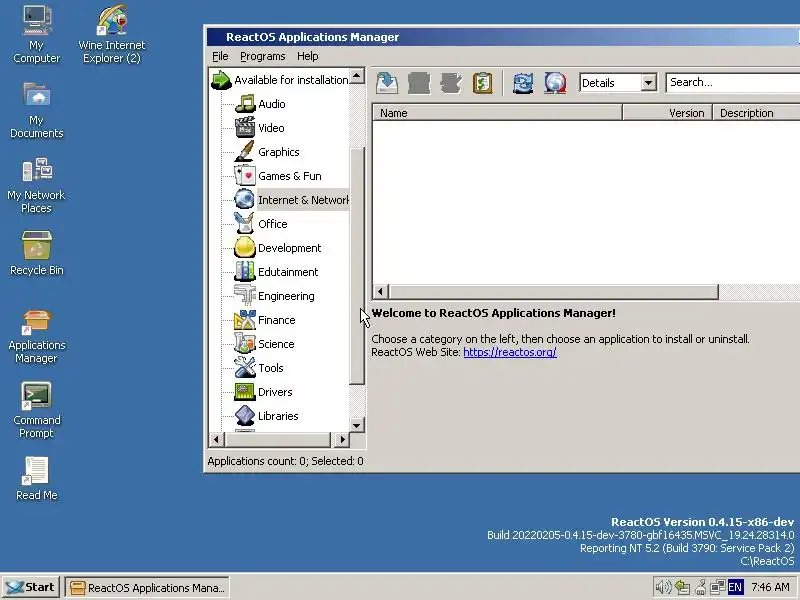Viewport: 800px width, 600px height.
Task: Open the Read Me desktop shortcut
Action: [37, 479]
